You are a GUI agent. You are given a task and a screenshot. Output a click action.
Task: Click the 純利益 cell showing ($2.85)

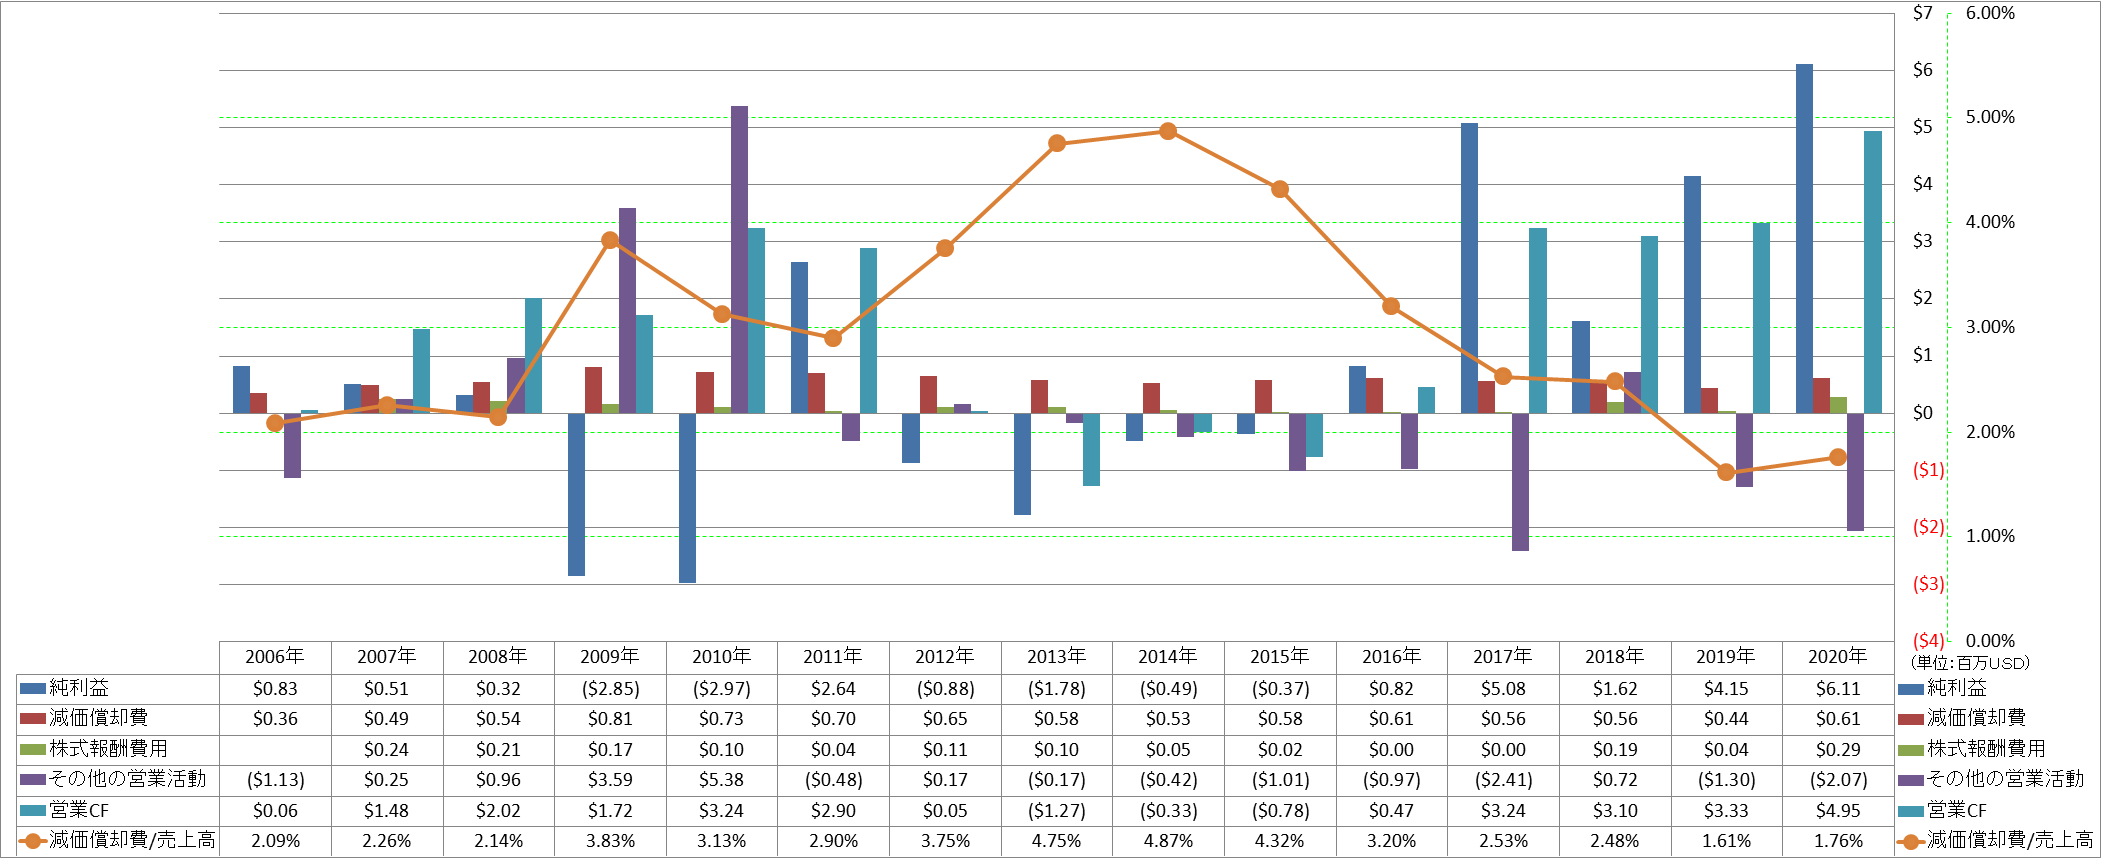[x=610, y=689]
